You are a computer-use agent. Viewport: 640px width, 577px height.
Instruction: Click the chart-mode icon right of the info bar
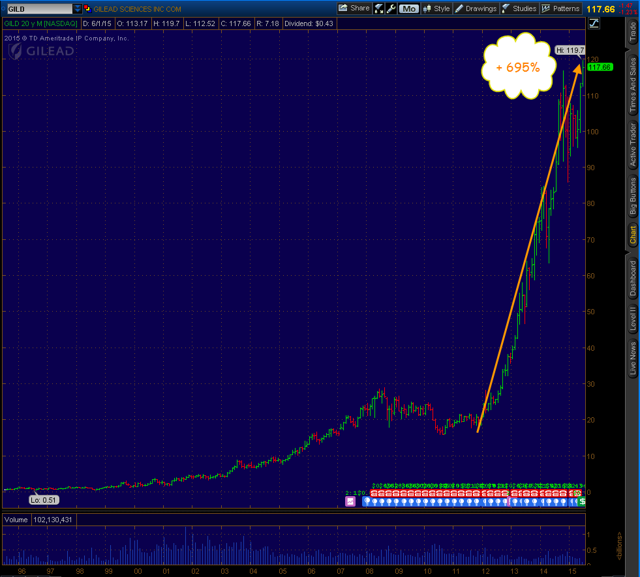pos(594,24)
